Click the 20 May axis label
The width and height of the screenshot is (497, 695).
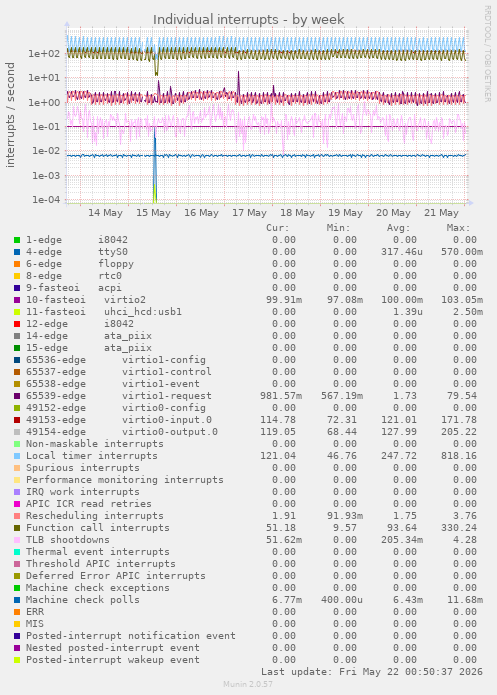coord(393,213)
